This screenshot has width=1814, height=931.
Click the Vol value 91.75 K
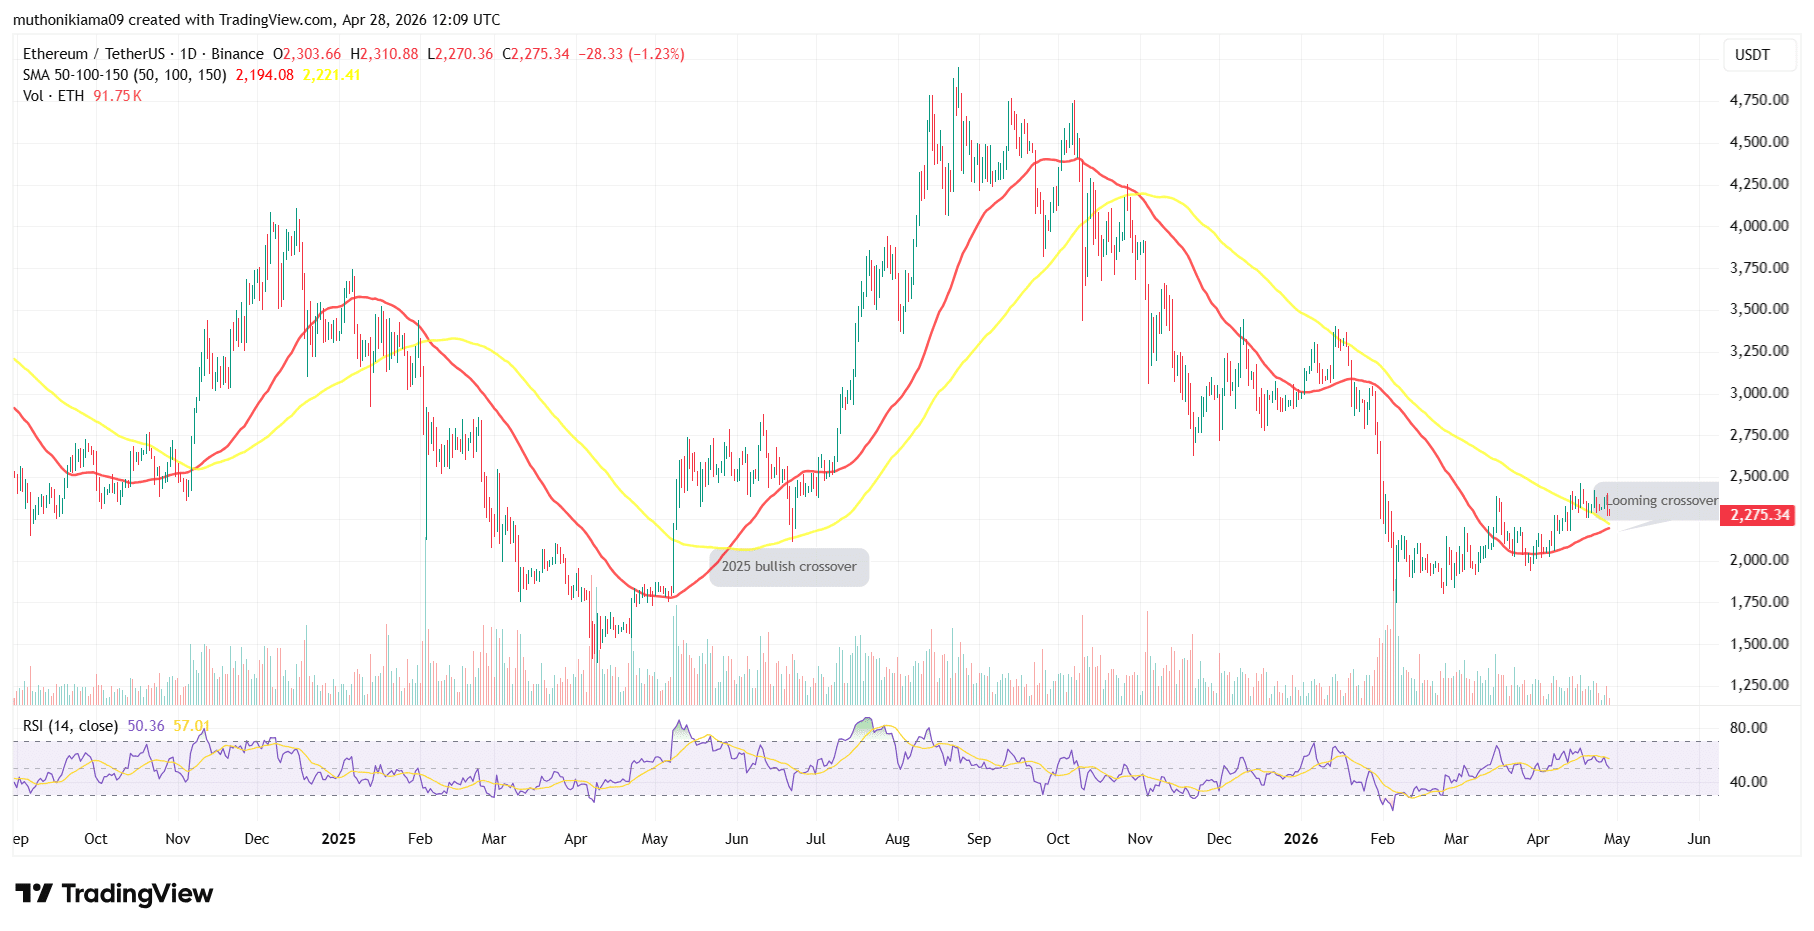pos(117,96)
